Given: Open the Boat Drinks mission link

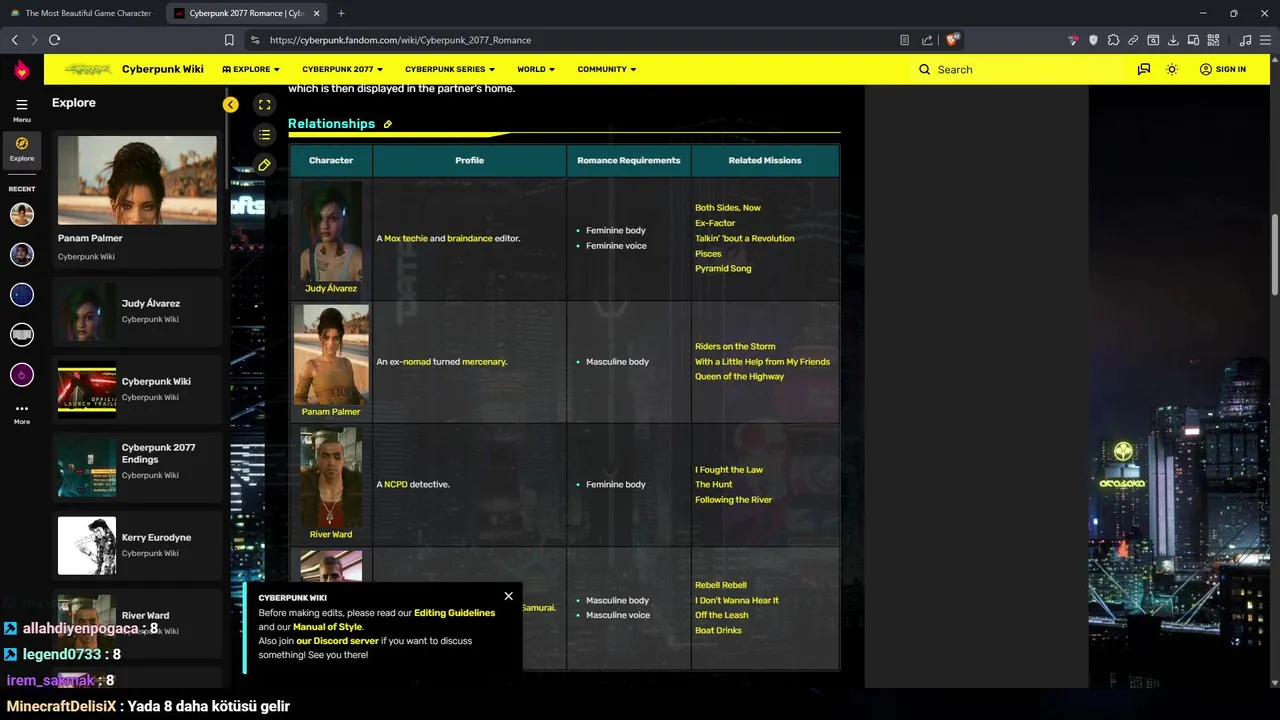Looking at the screenshot, I should (x=718, y=630).
